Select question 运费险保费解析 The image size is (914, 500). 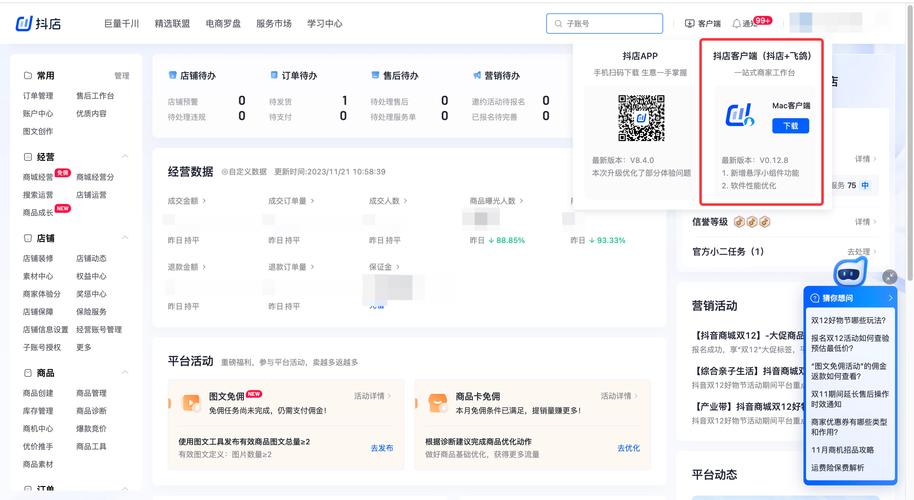click(838, 467)
